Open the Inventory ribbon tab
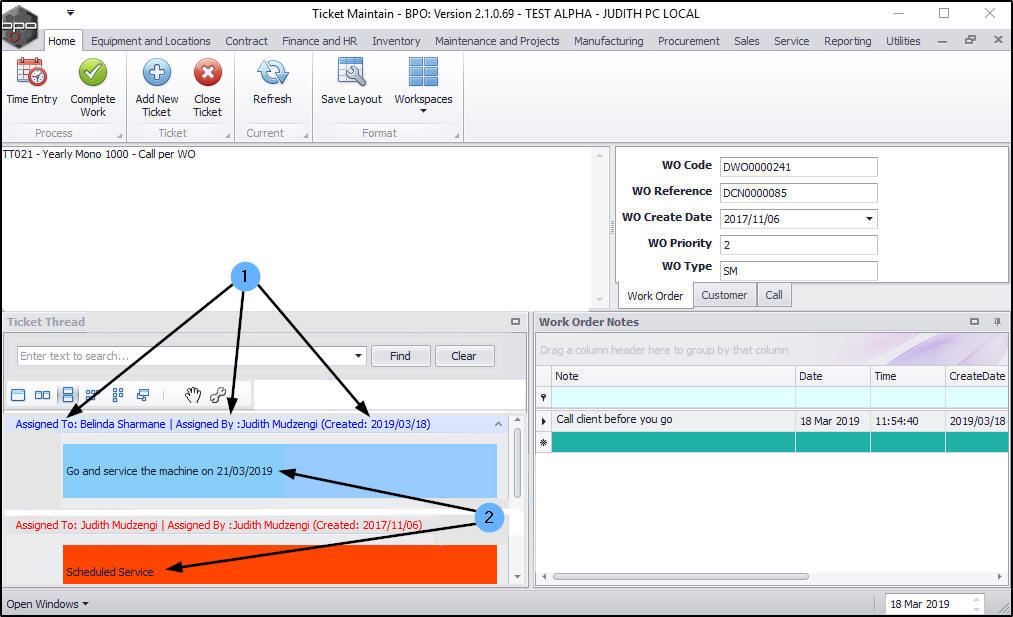 pos(396,41)
